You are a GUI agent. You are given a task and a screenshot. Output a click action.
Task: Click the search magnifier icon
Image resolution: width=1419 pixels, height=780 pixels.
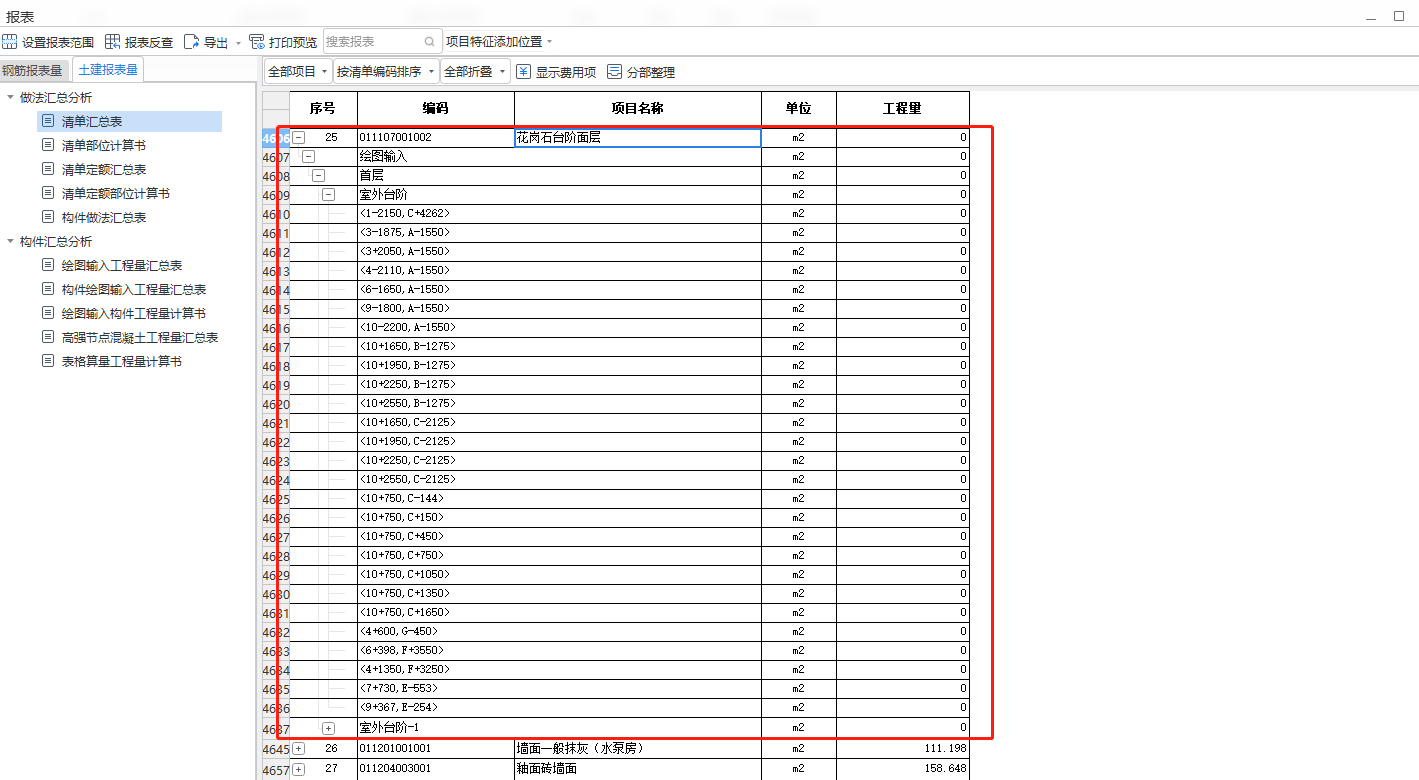pos(430,42)
